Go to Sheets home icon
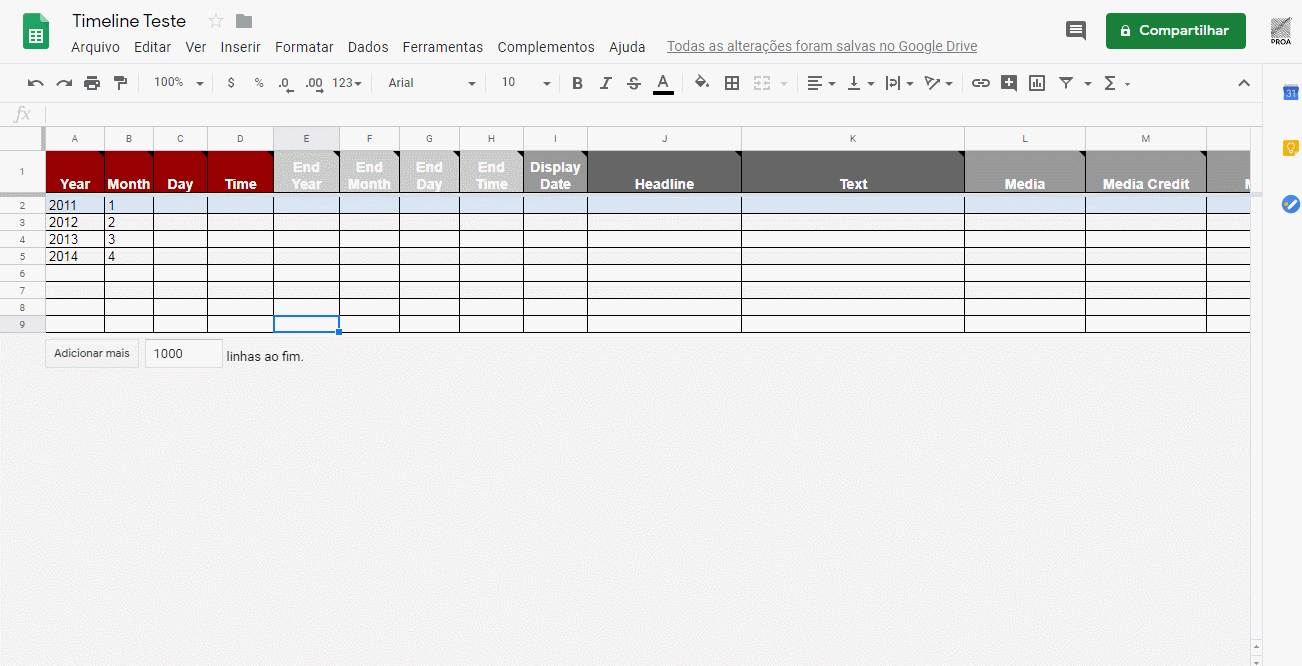This screenshot has height=666, width=1302. pyautogui.click(x=36, y=31)
